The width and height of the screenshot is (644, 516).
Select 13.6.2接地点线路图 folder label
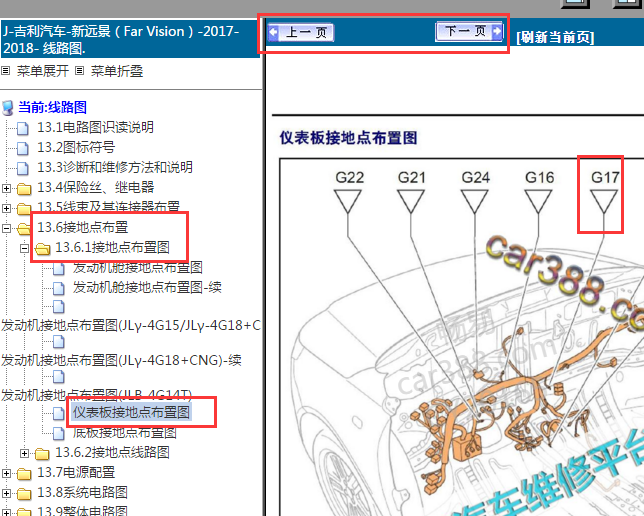pyautogui.click(x=112, y=452)
